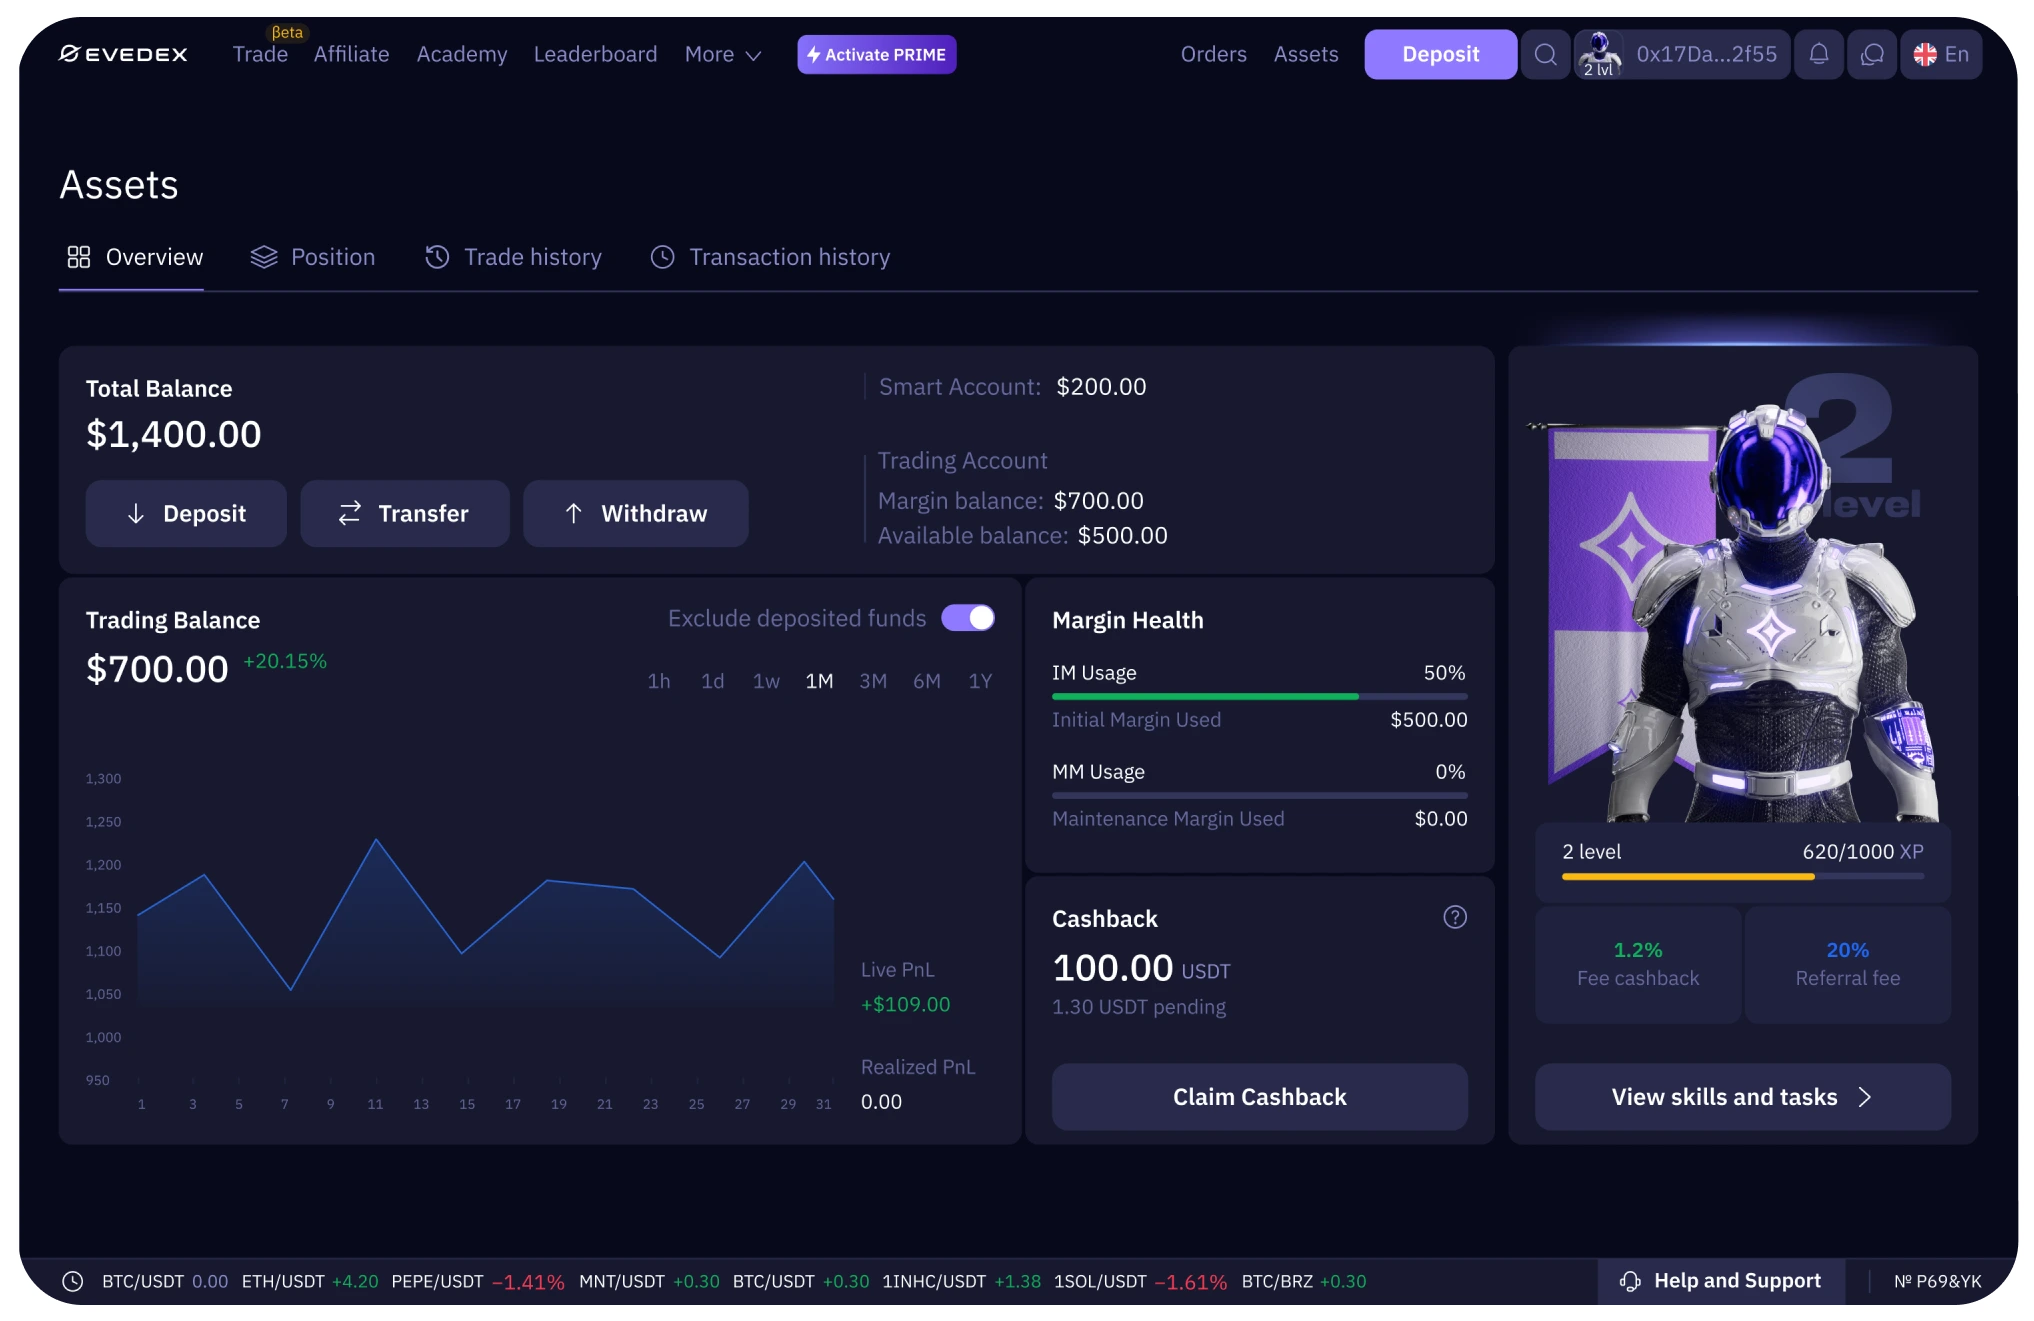The height and width of the screenshot is (1321, 2034).
Task: Open the Affiliate nav item
Action: [351, 54]
